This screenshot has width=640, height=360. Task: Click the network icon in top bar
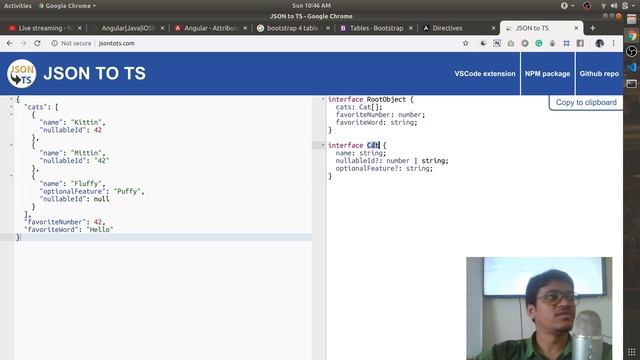pyautogui.click(x=603, y=6)
